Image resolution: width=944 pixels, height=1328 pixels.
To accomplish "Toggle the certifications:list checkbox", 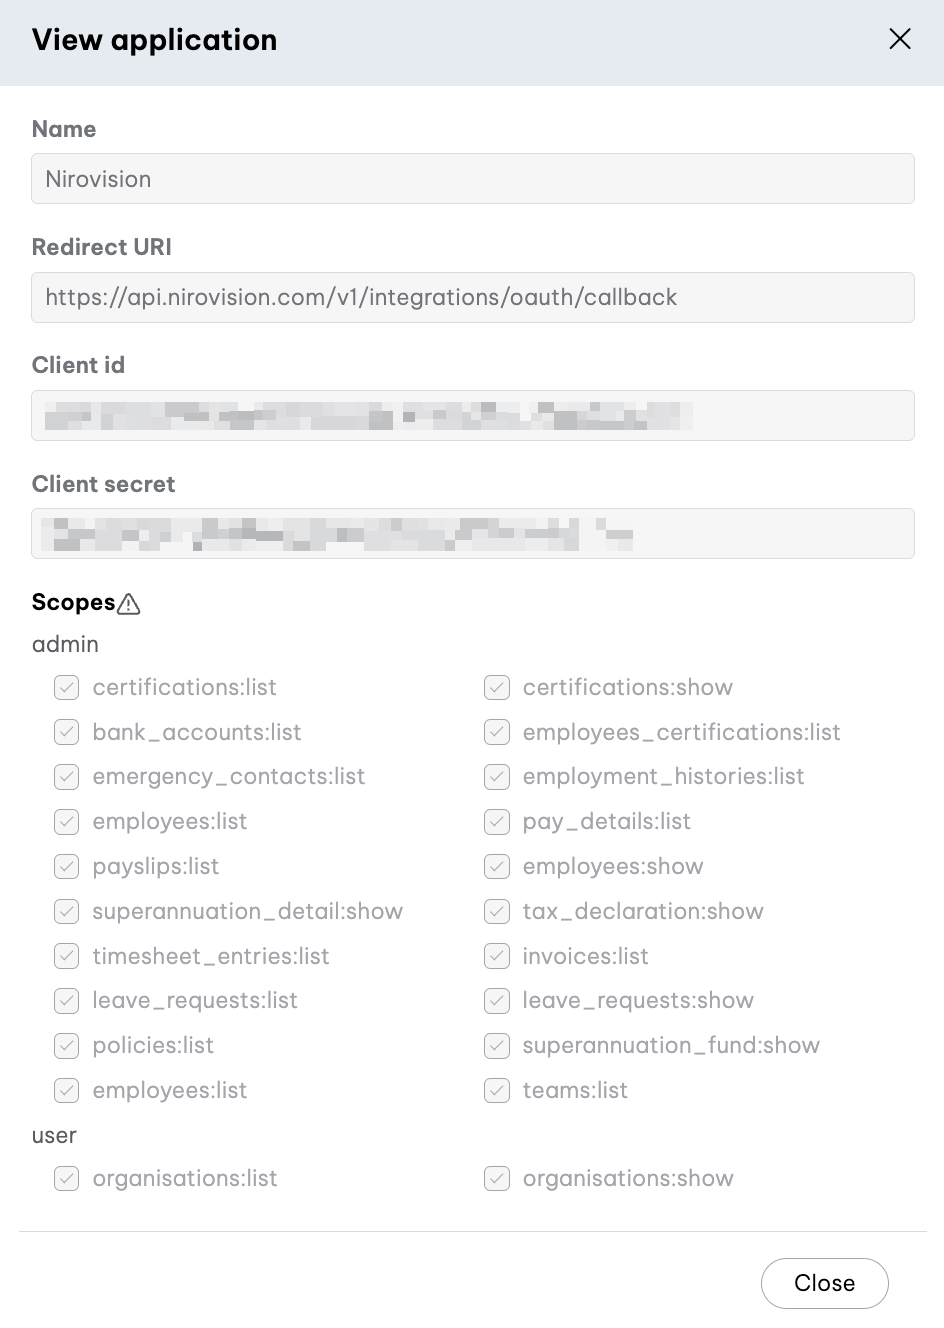I will click(67, 687).
